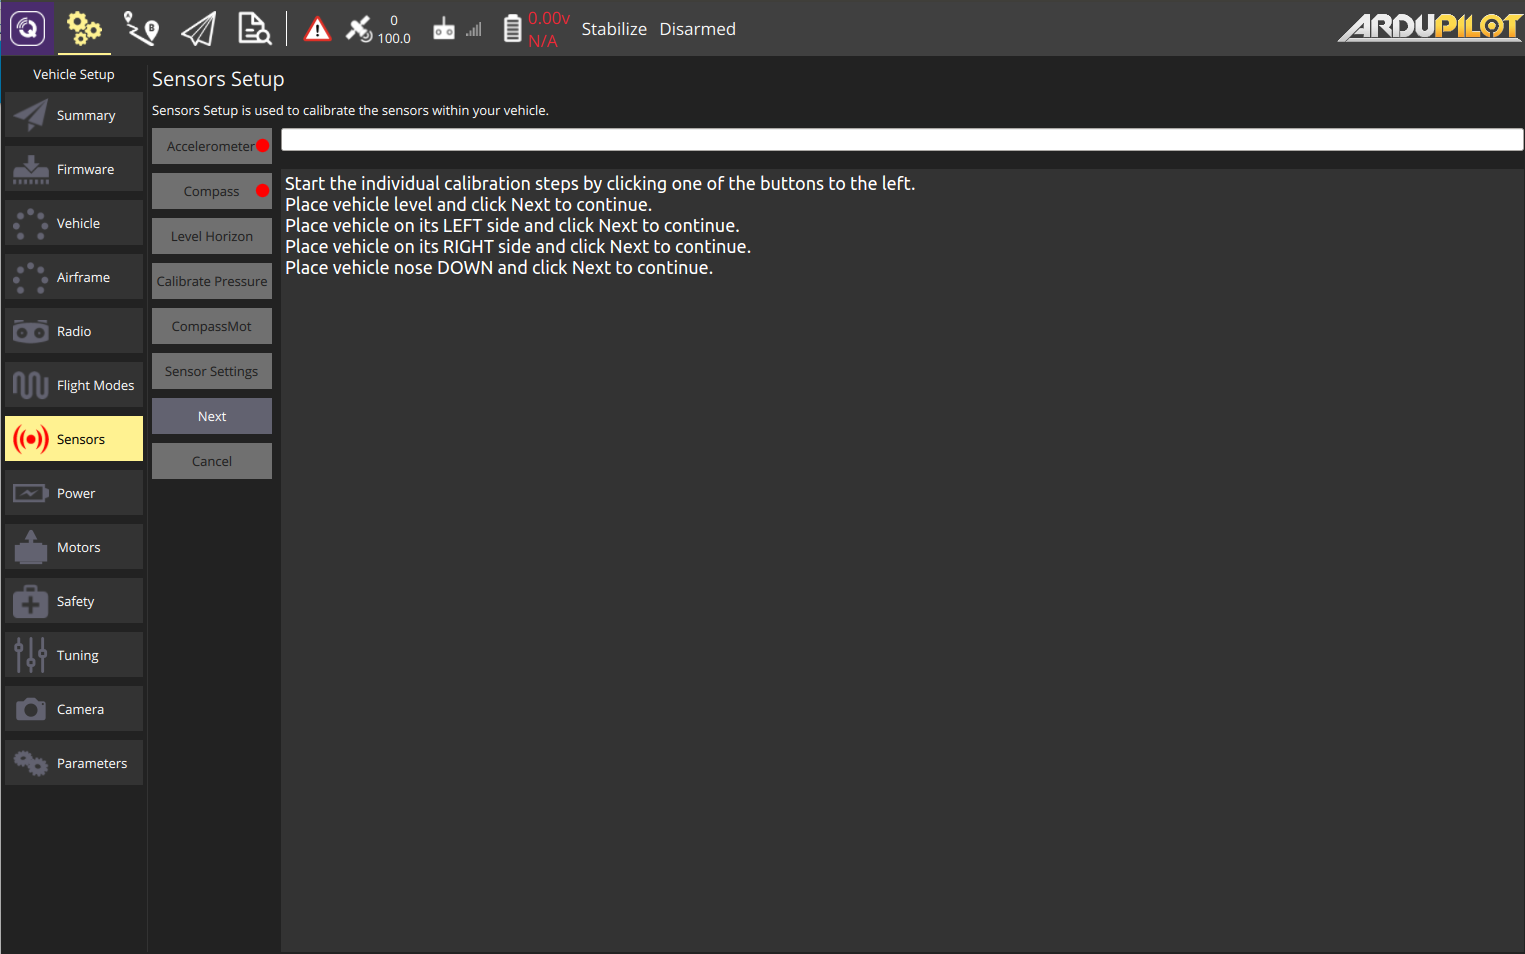Screen dimensions: 1525x954
Task: Click the 'LEFT side' instruction line
Action: (512, 225)
